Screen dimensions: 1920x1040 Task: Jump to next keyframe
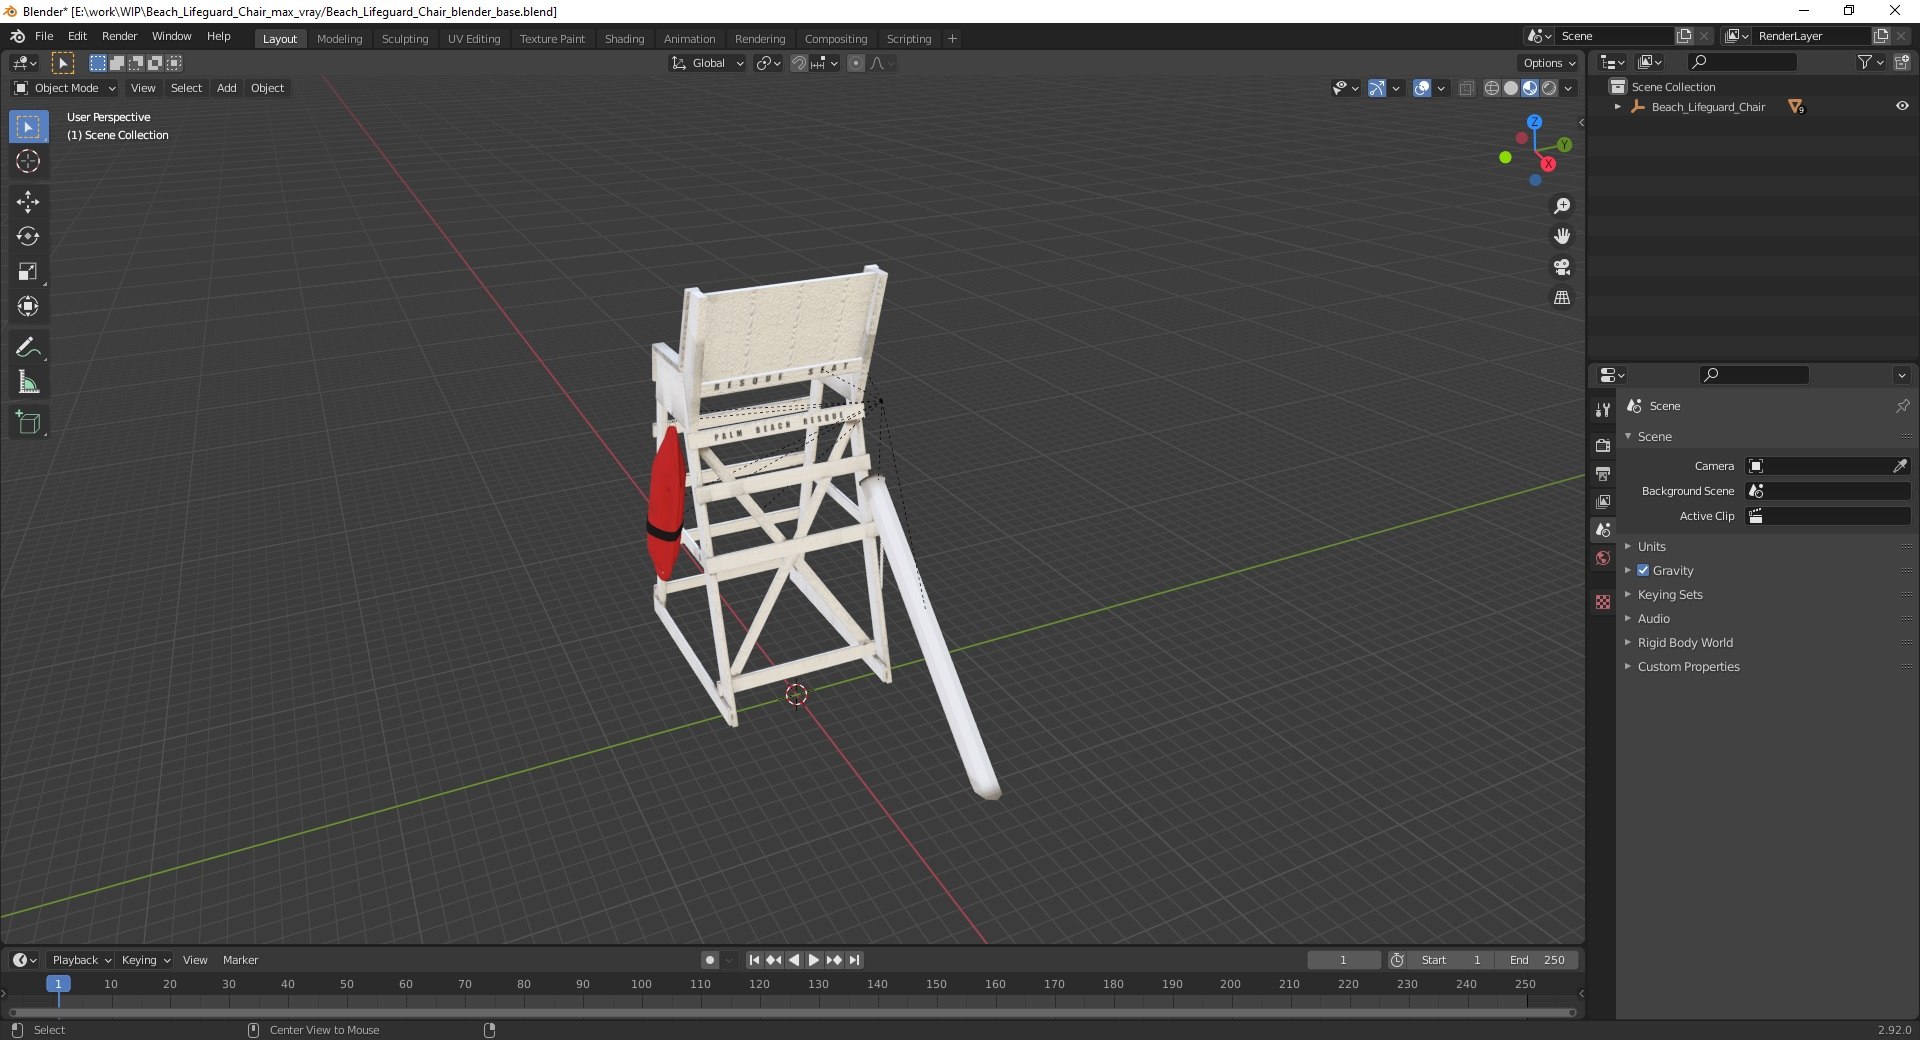(x=834, y=960)
